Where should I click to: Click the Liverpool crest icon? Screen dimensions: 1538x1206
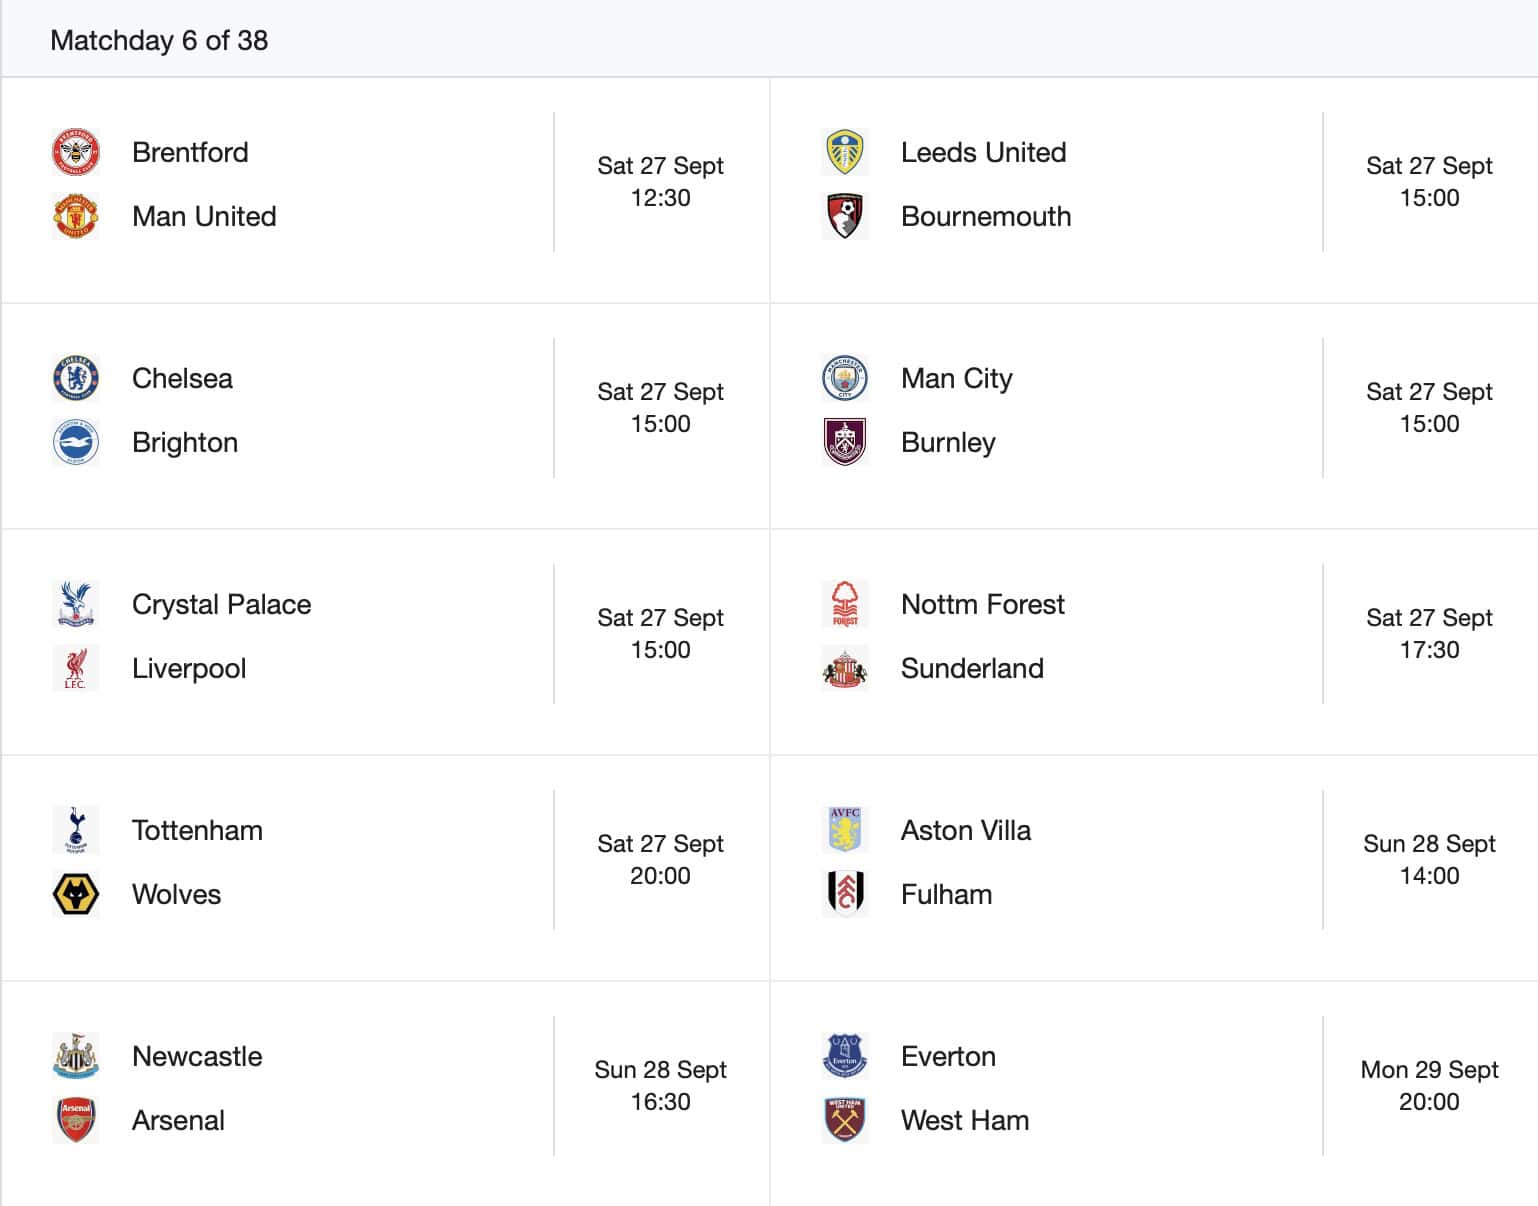(76, 668)
